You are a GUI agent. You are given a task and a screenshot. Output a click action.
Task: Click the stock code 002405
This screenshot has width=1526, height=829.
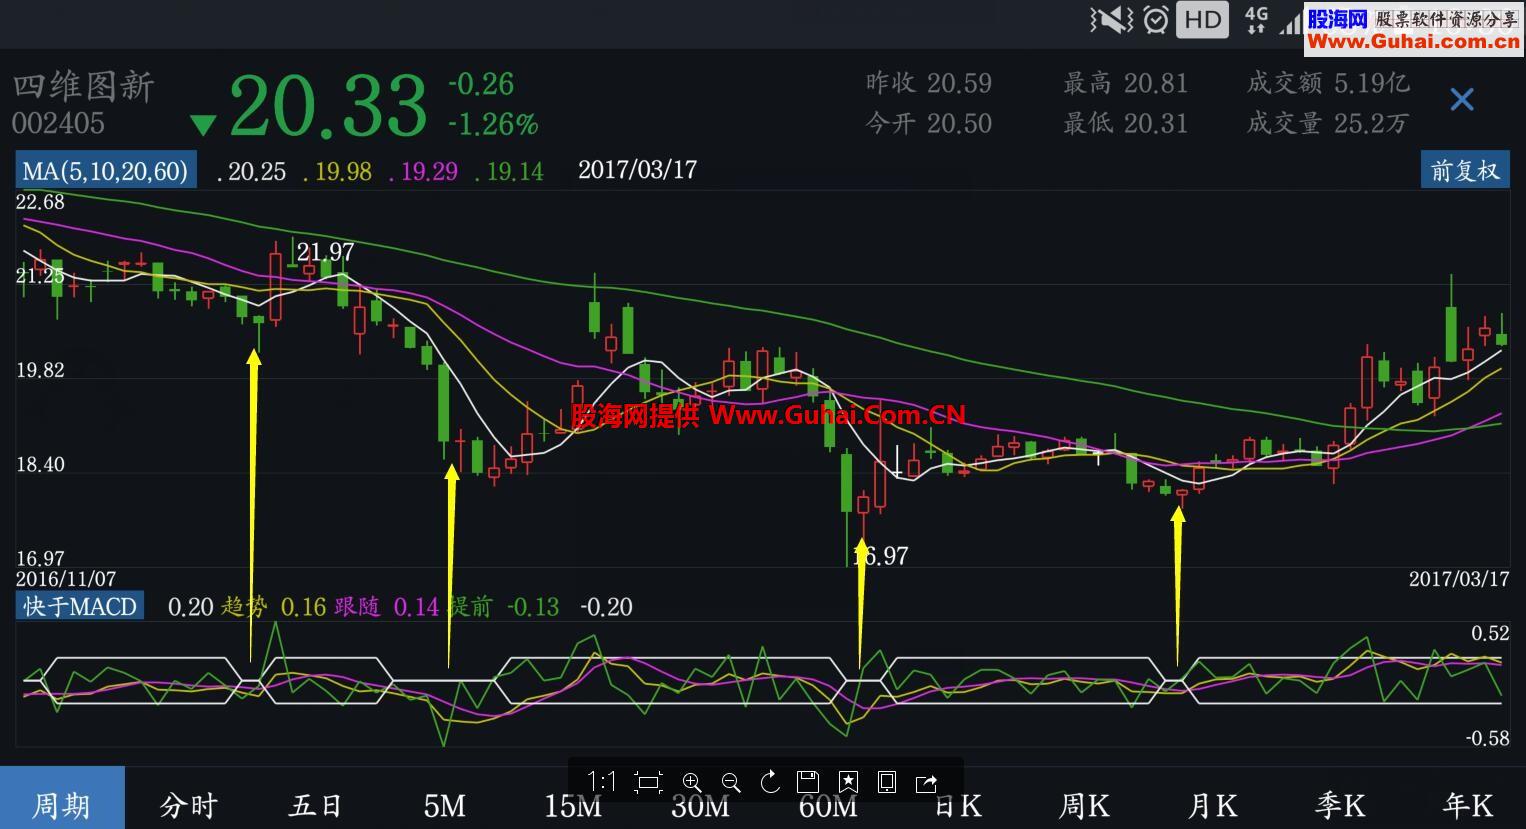coord(58,123)
